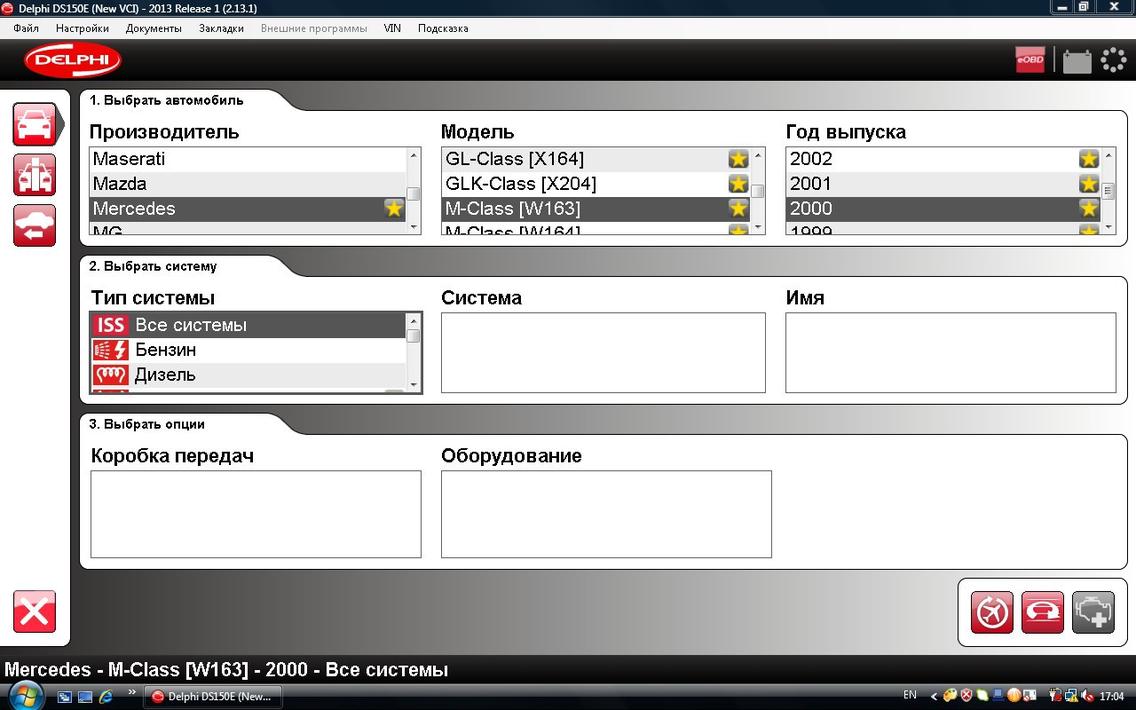Open the VIN menu
The width and height of the screenshot is (1136, 710).
point(392,28)
